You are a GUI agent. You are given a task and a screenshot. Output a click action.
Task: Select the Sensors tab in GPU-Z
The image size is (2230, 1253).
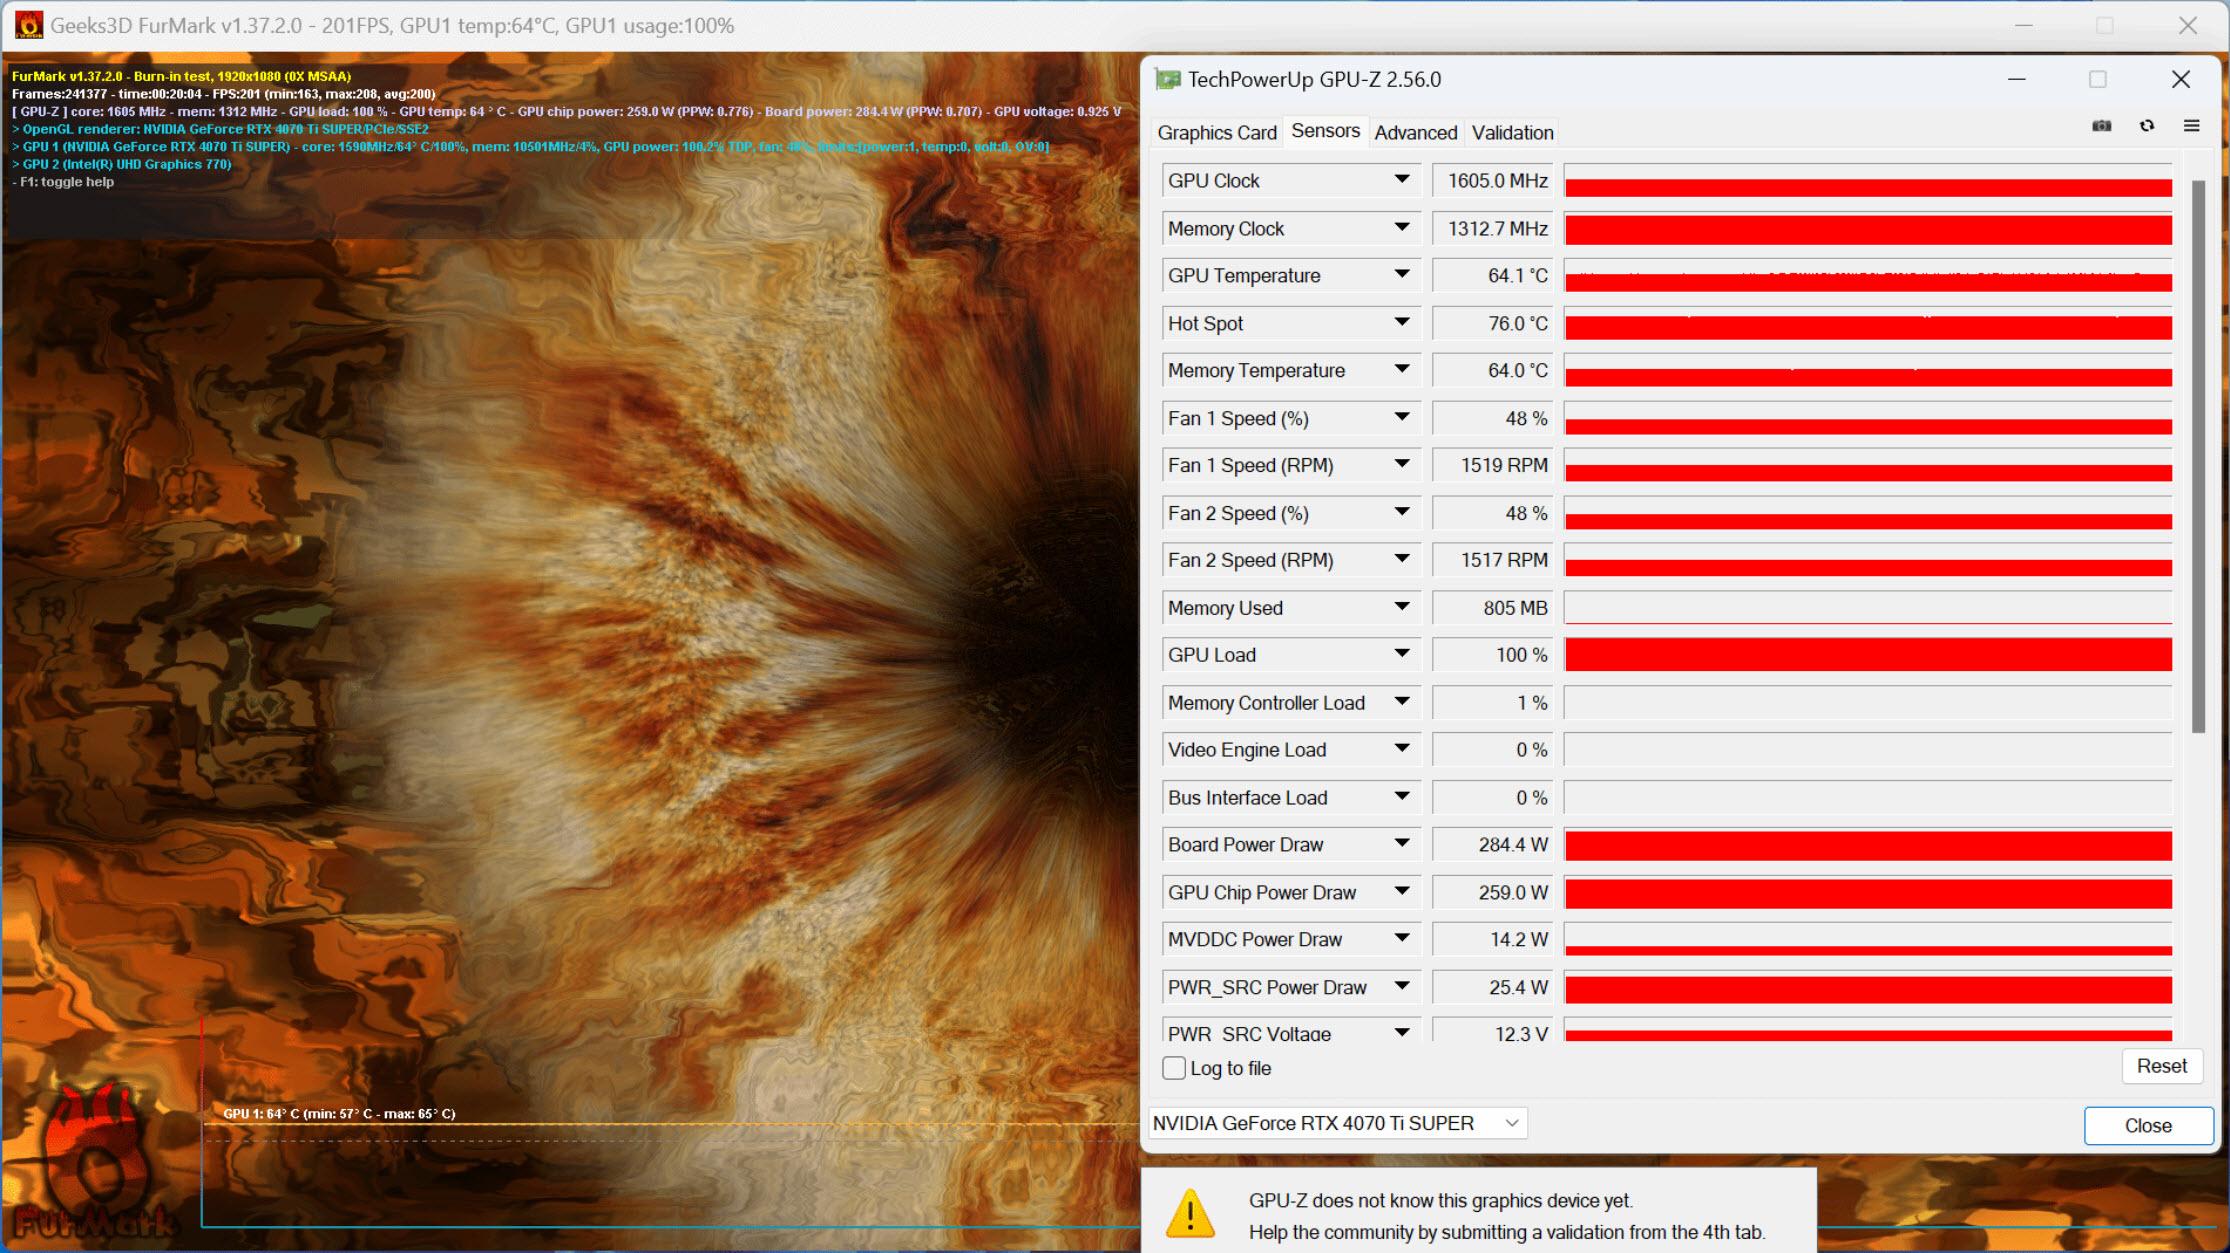point(1323,132)
